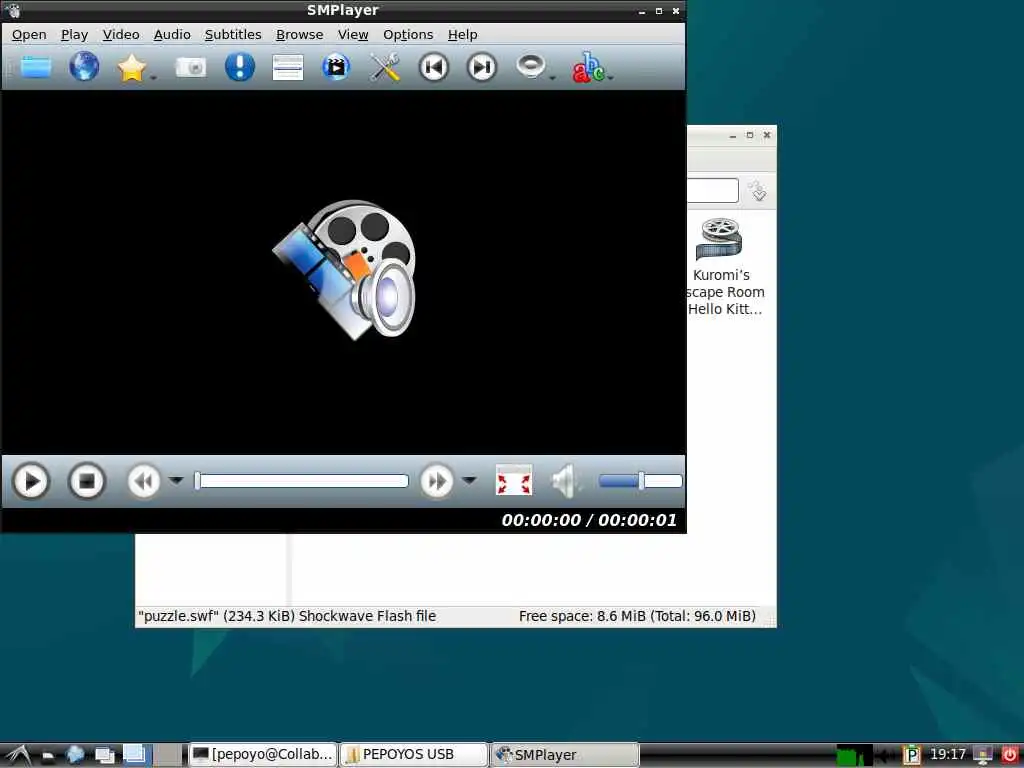1024x768 pixels.
Task: Click the favorites star icon
Action: (131, 67)
